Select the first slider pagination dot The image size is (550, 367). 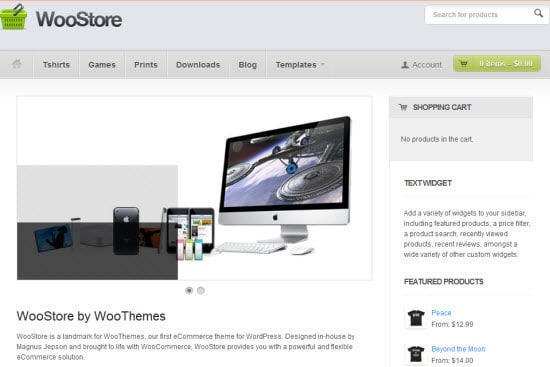tap(189, 291)
